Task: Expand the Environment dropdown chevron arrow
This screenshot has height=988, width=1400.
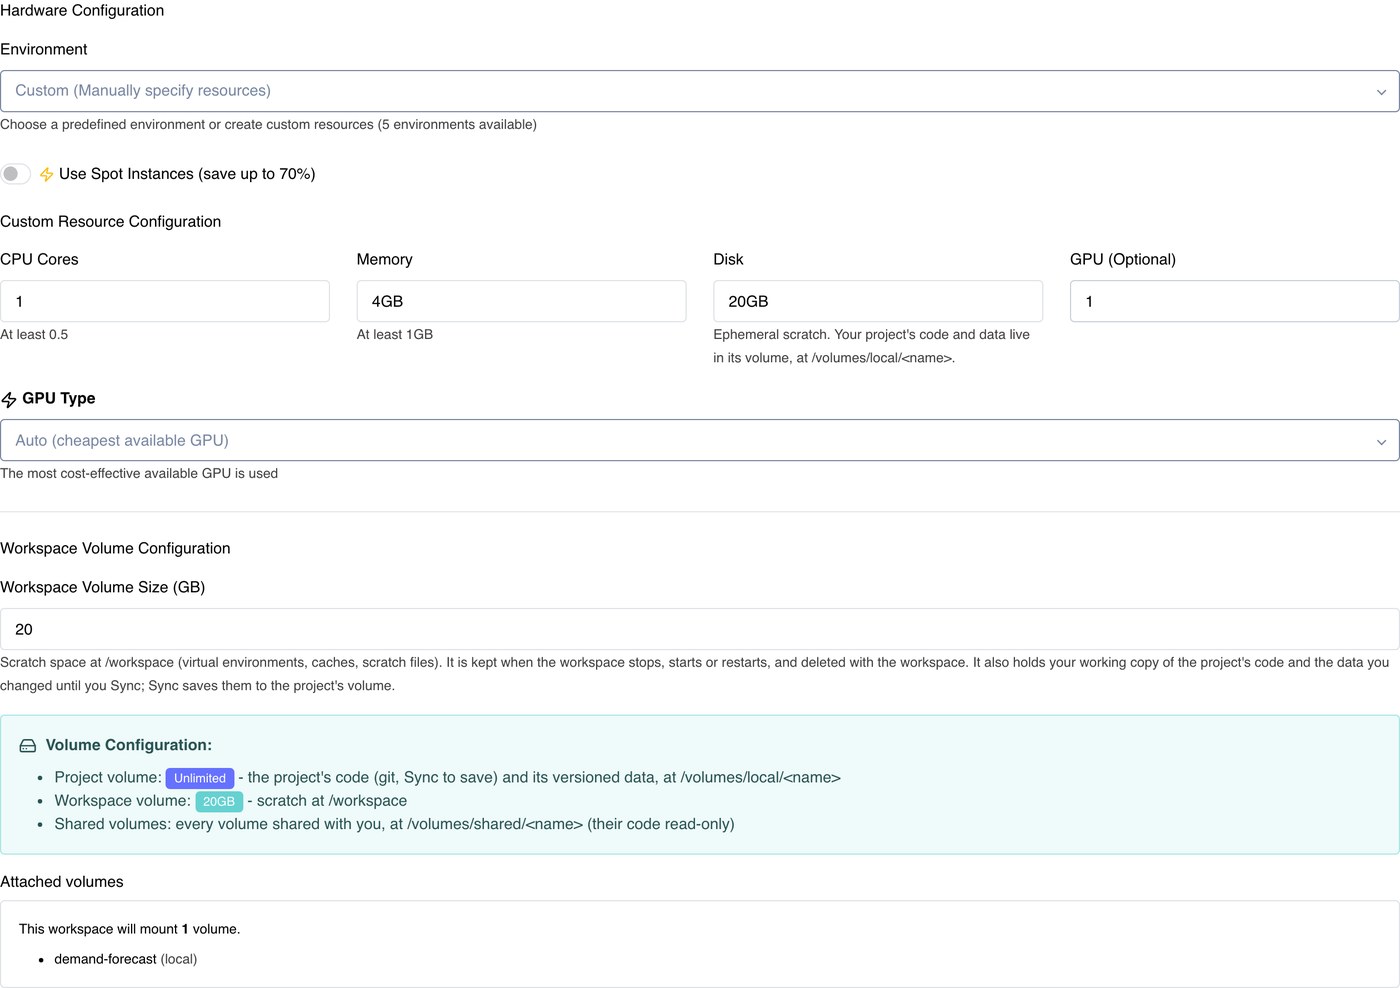Action: [x=1381, y=92]
